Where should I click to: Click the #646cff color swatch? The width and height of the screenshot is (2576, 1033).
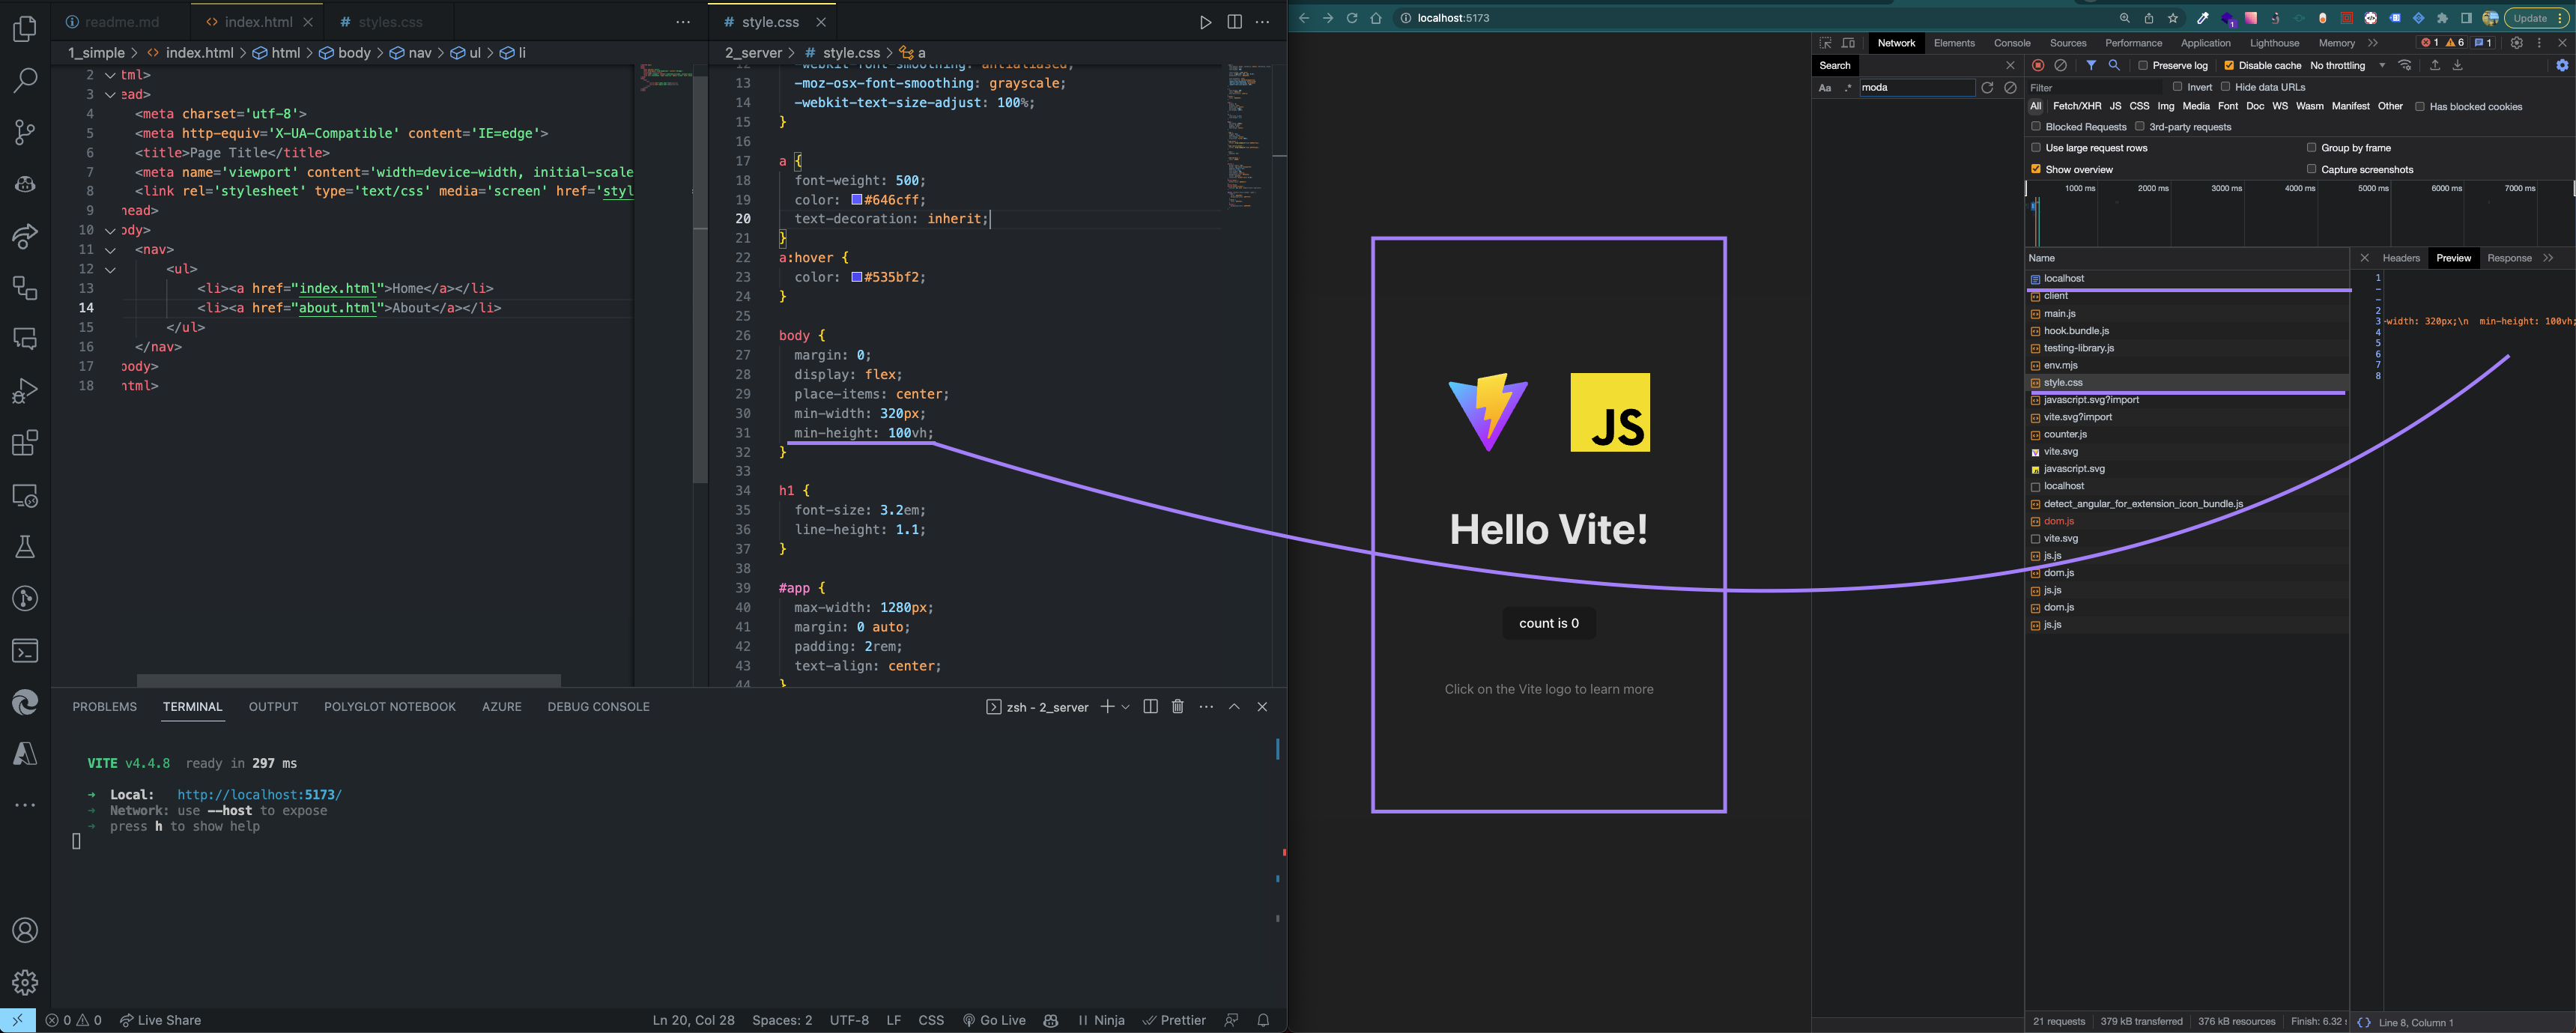[856, 200]
